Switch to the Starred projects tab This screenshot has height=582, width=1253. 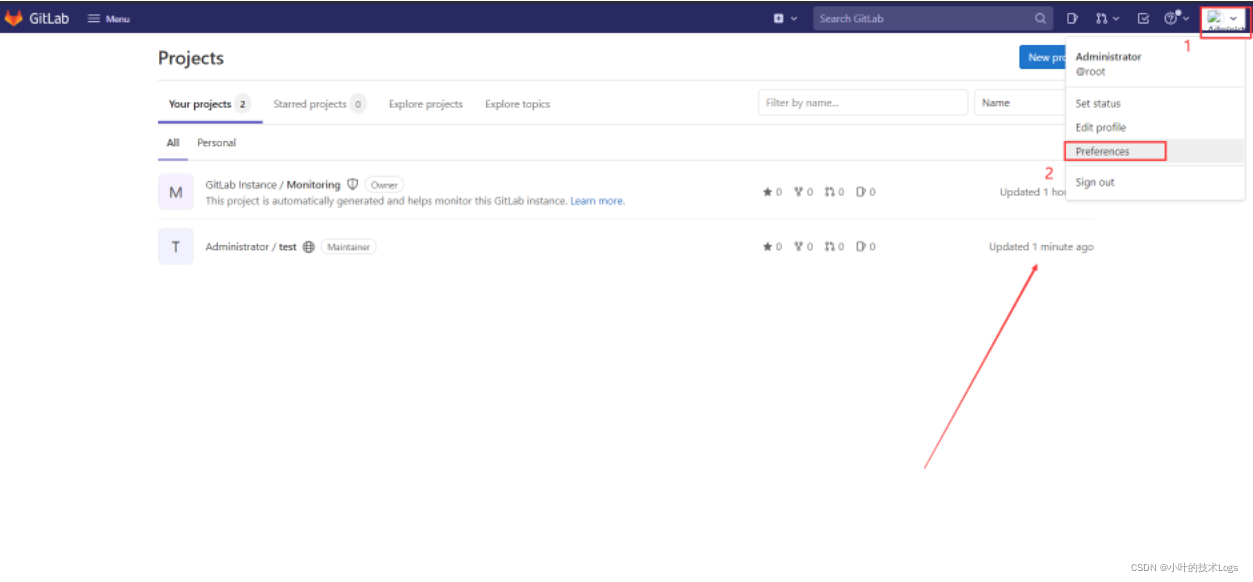(312, 103)
